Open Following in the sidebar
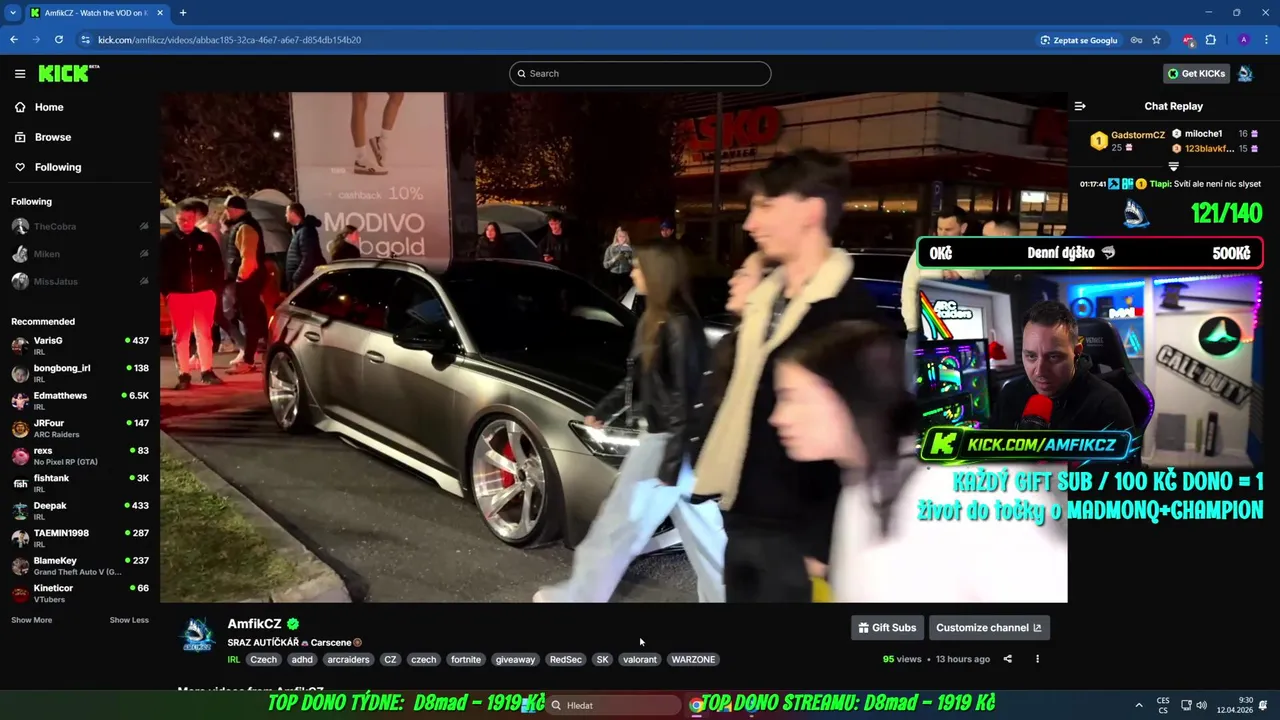Screen dimensions: 1280x720 click(58, 167)
